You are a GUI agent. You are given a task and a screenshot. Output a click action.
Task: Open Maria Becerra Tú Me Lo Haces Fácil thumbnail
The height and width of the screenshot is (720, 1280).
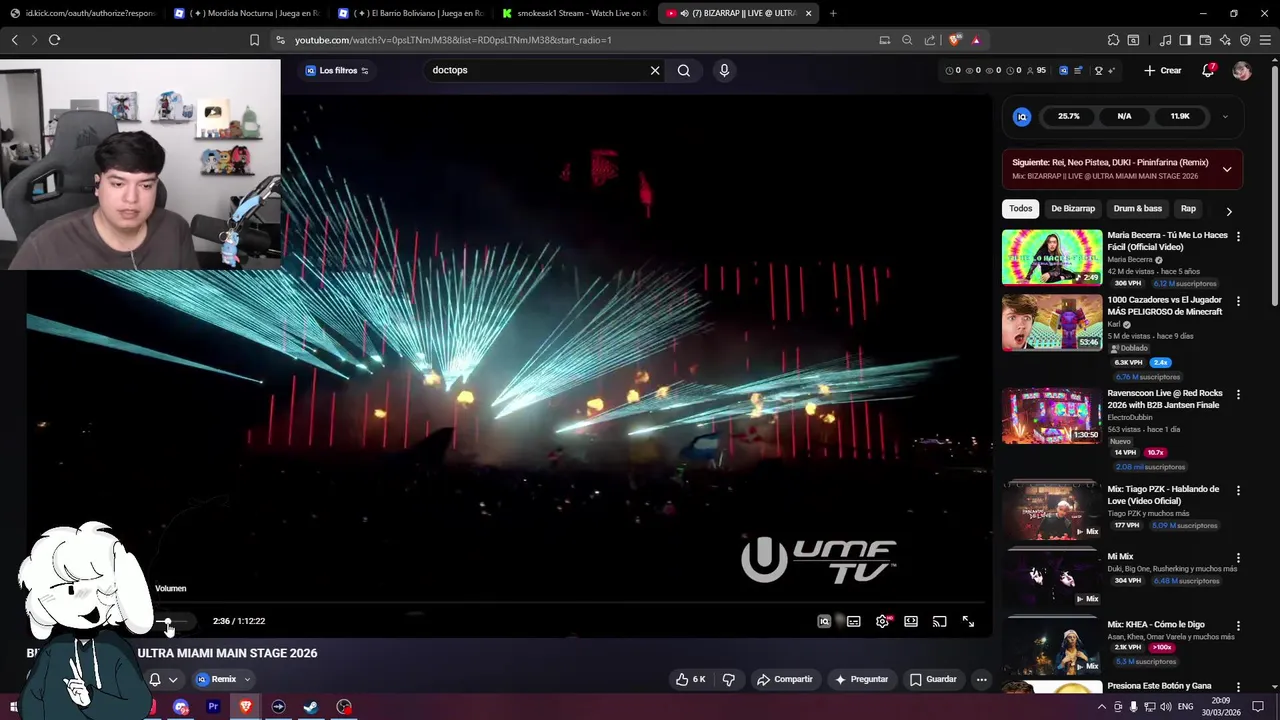(1052, 257)
